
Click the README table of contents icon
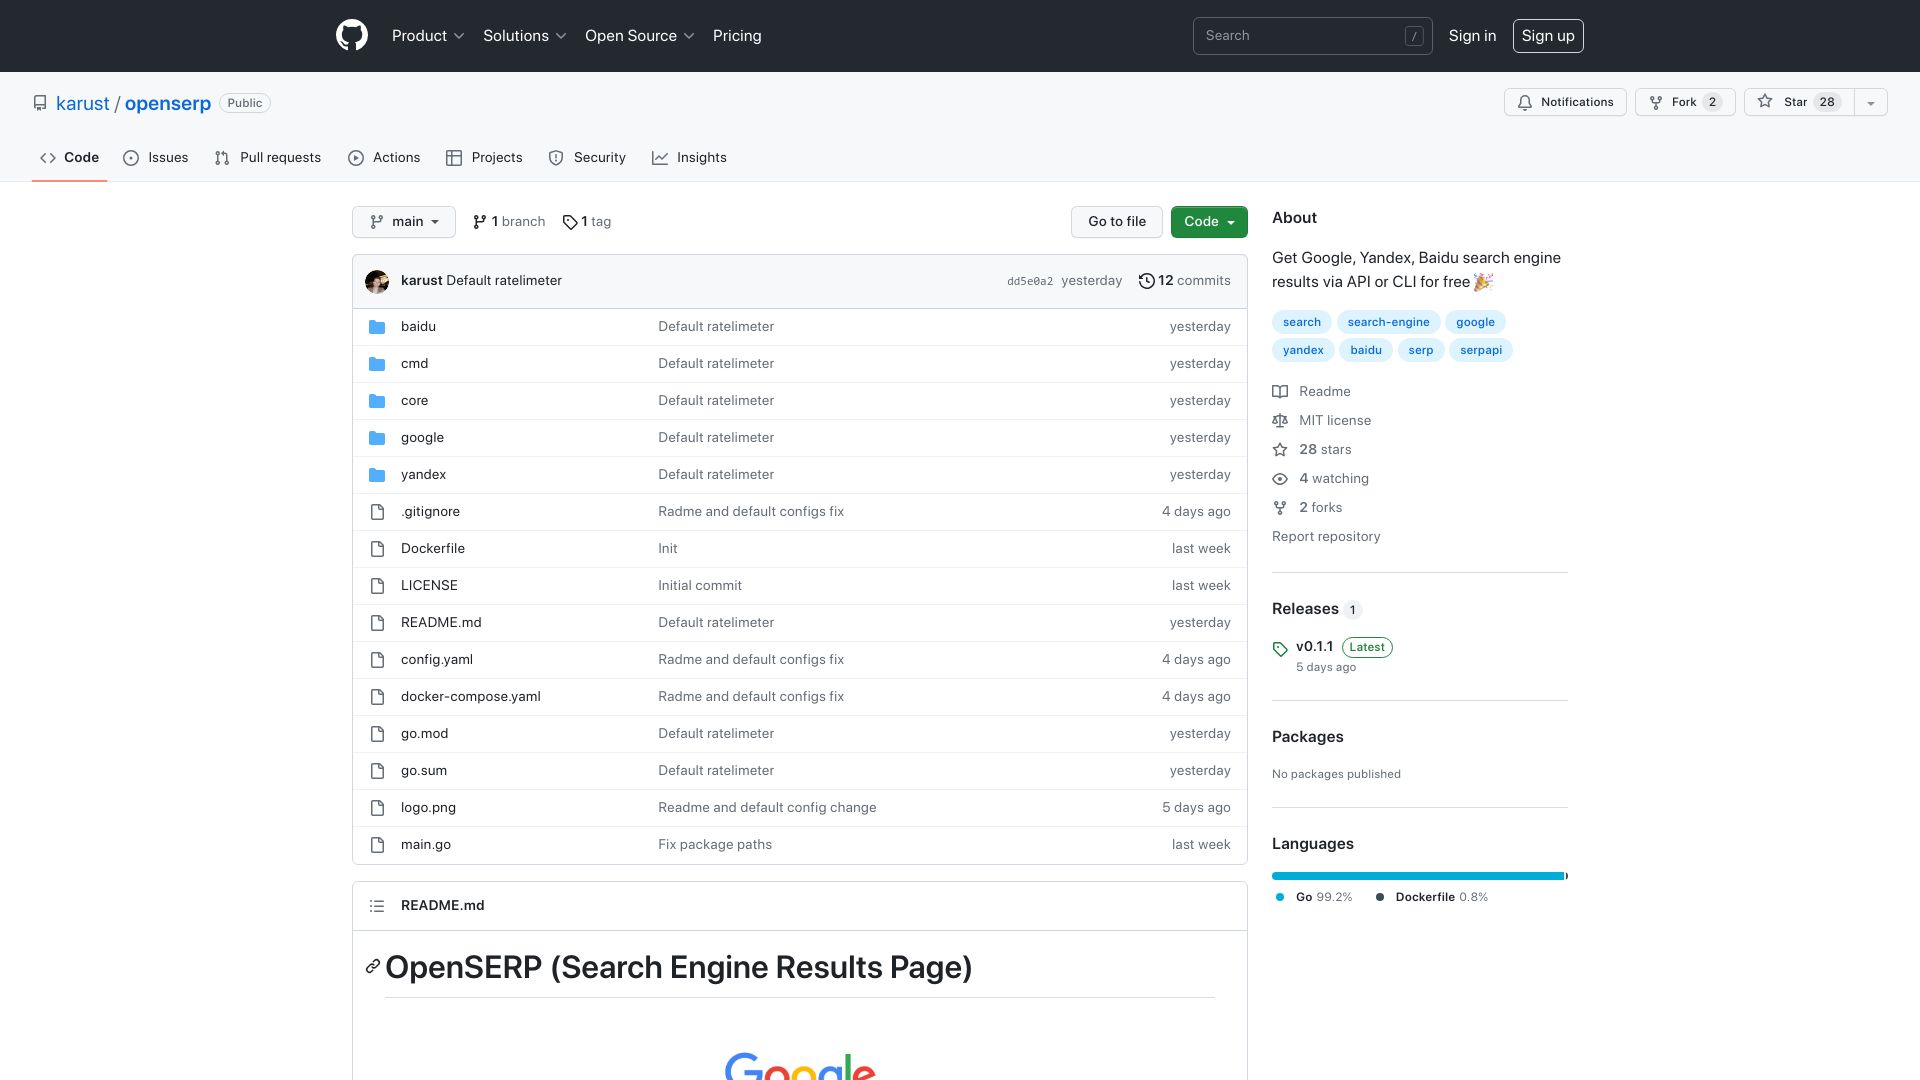click(x=377, y=906)
